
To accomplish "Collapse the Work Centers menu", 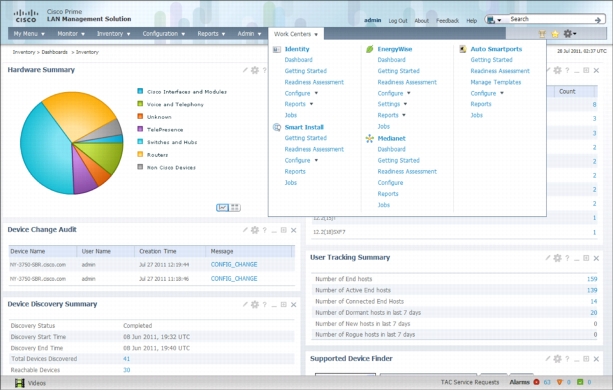I will [296, 34].
